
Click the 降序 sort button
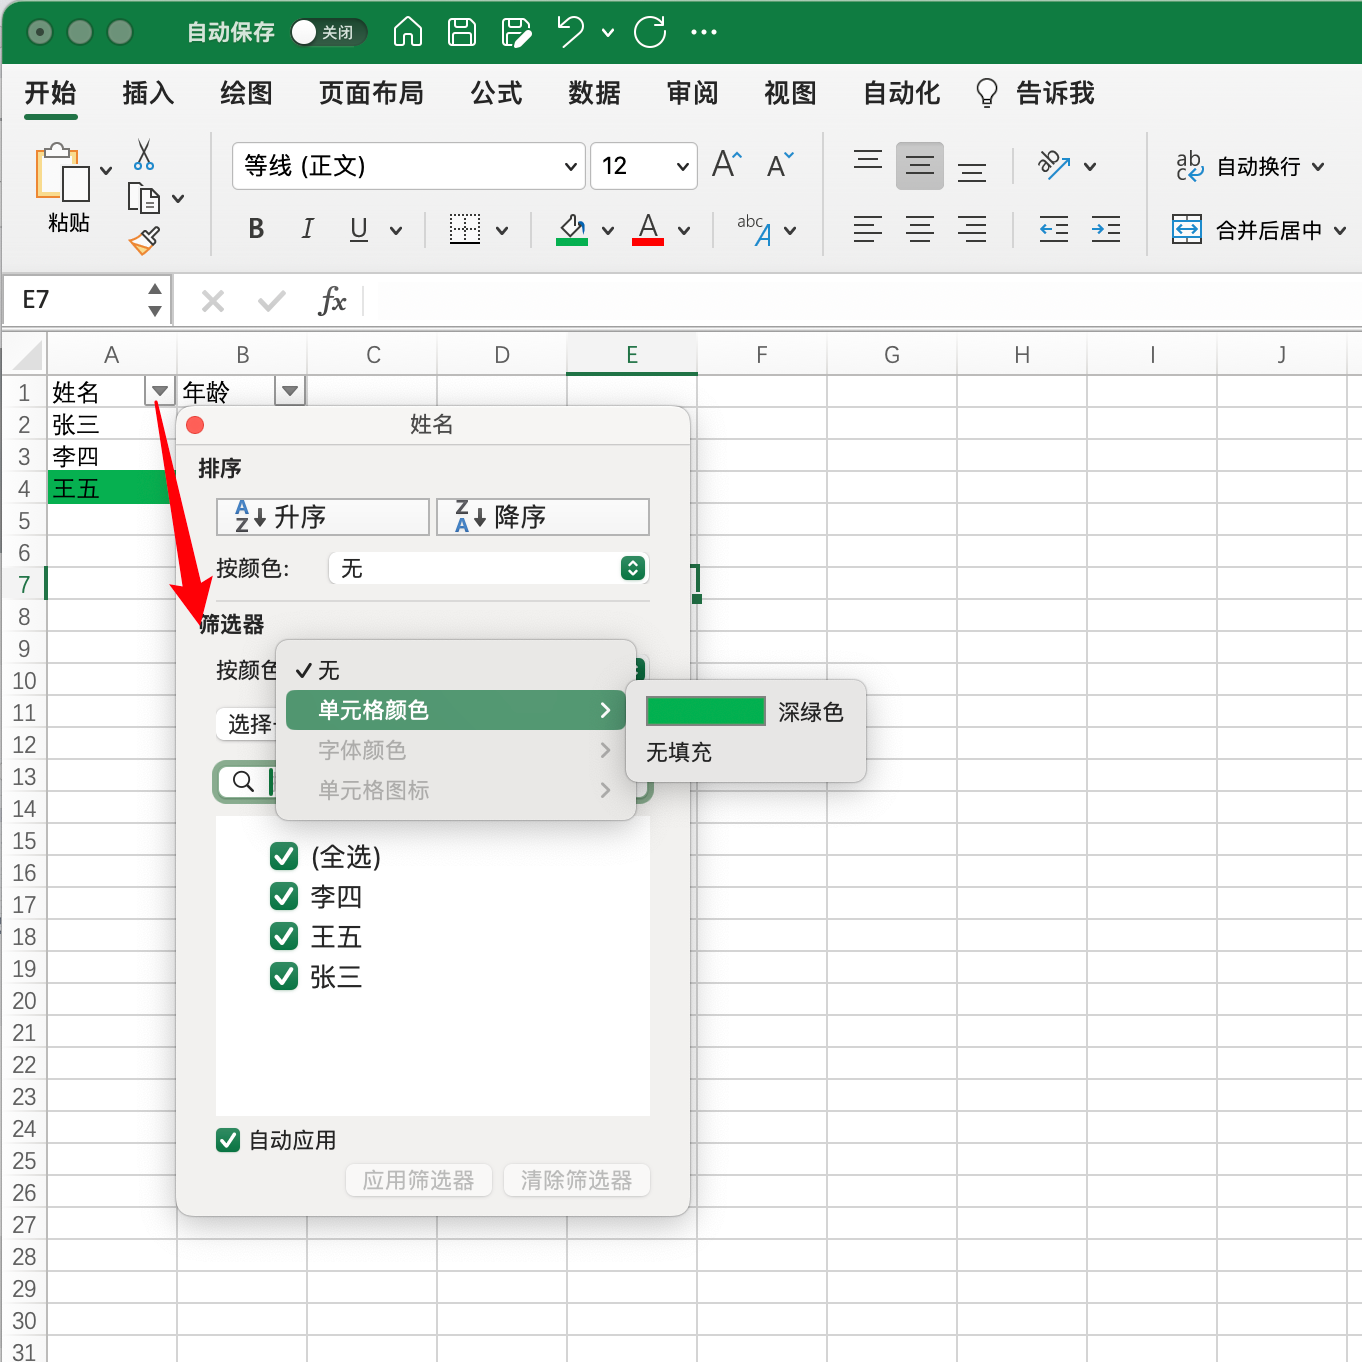[543, 517]
